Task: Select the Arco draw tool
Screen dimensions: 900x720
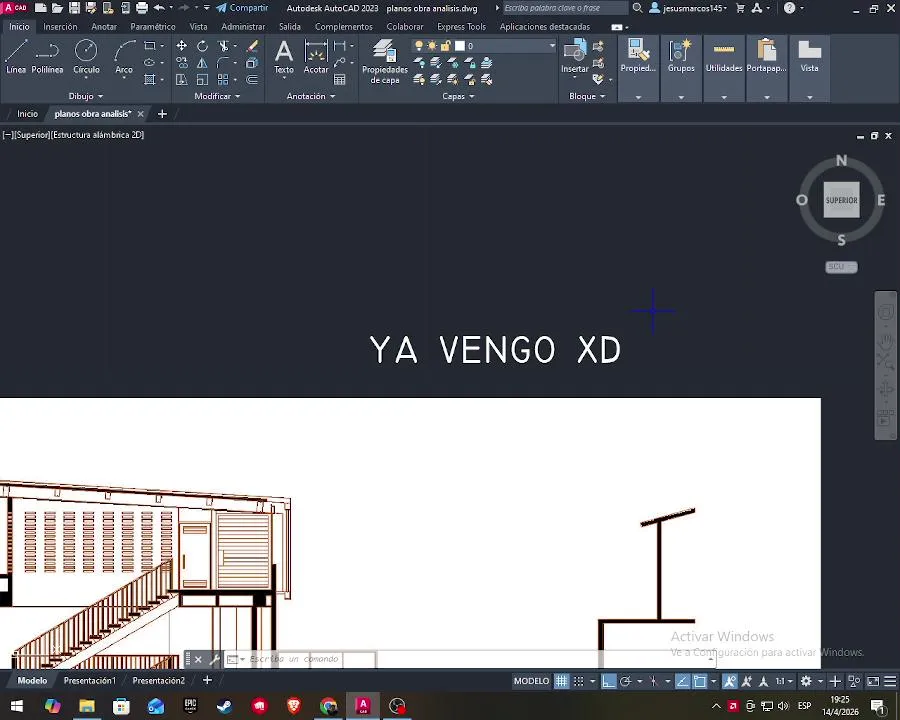Action: tap(124, 56)
